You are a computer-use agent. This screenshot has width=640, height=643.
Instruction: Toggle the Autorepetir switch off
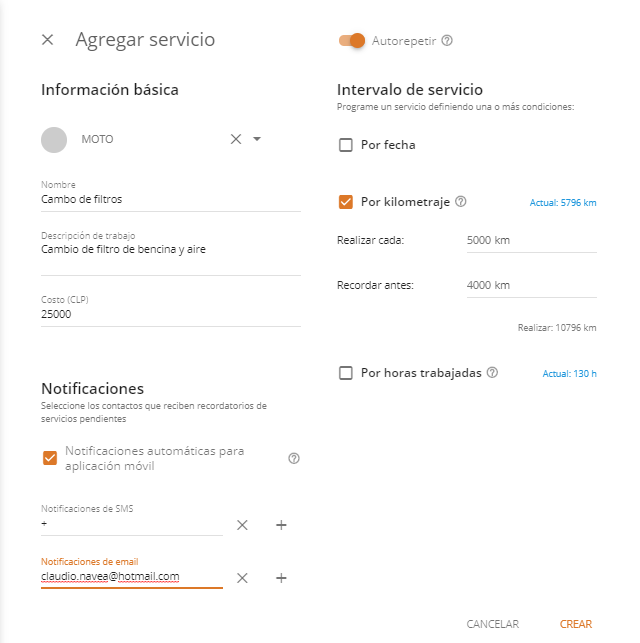tap(352, 41)
